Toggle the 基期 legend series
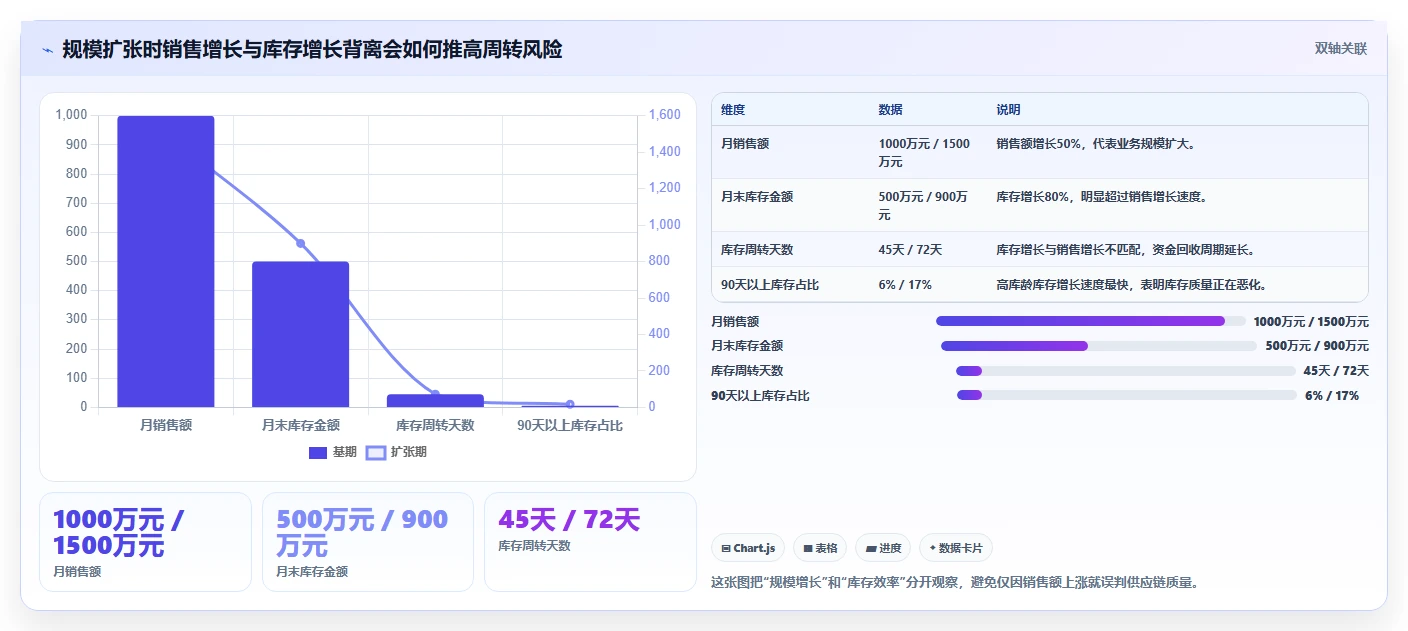This screenshot has height=631, width=1408. point(333,452)
